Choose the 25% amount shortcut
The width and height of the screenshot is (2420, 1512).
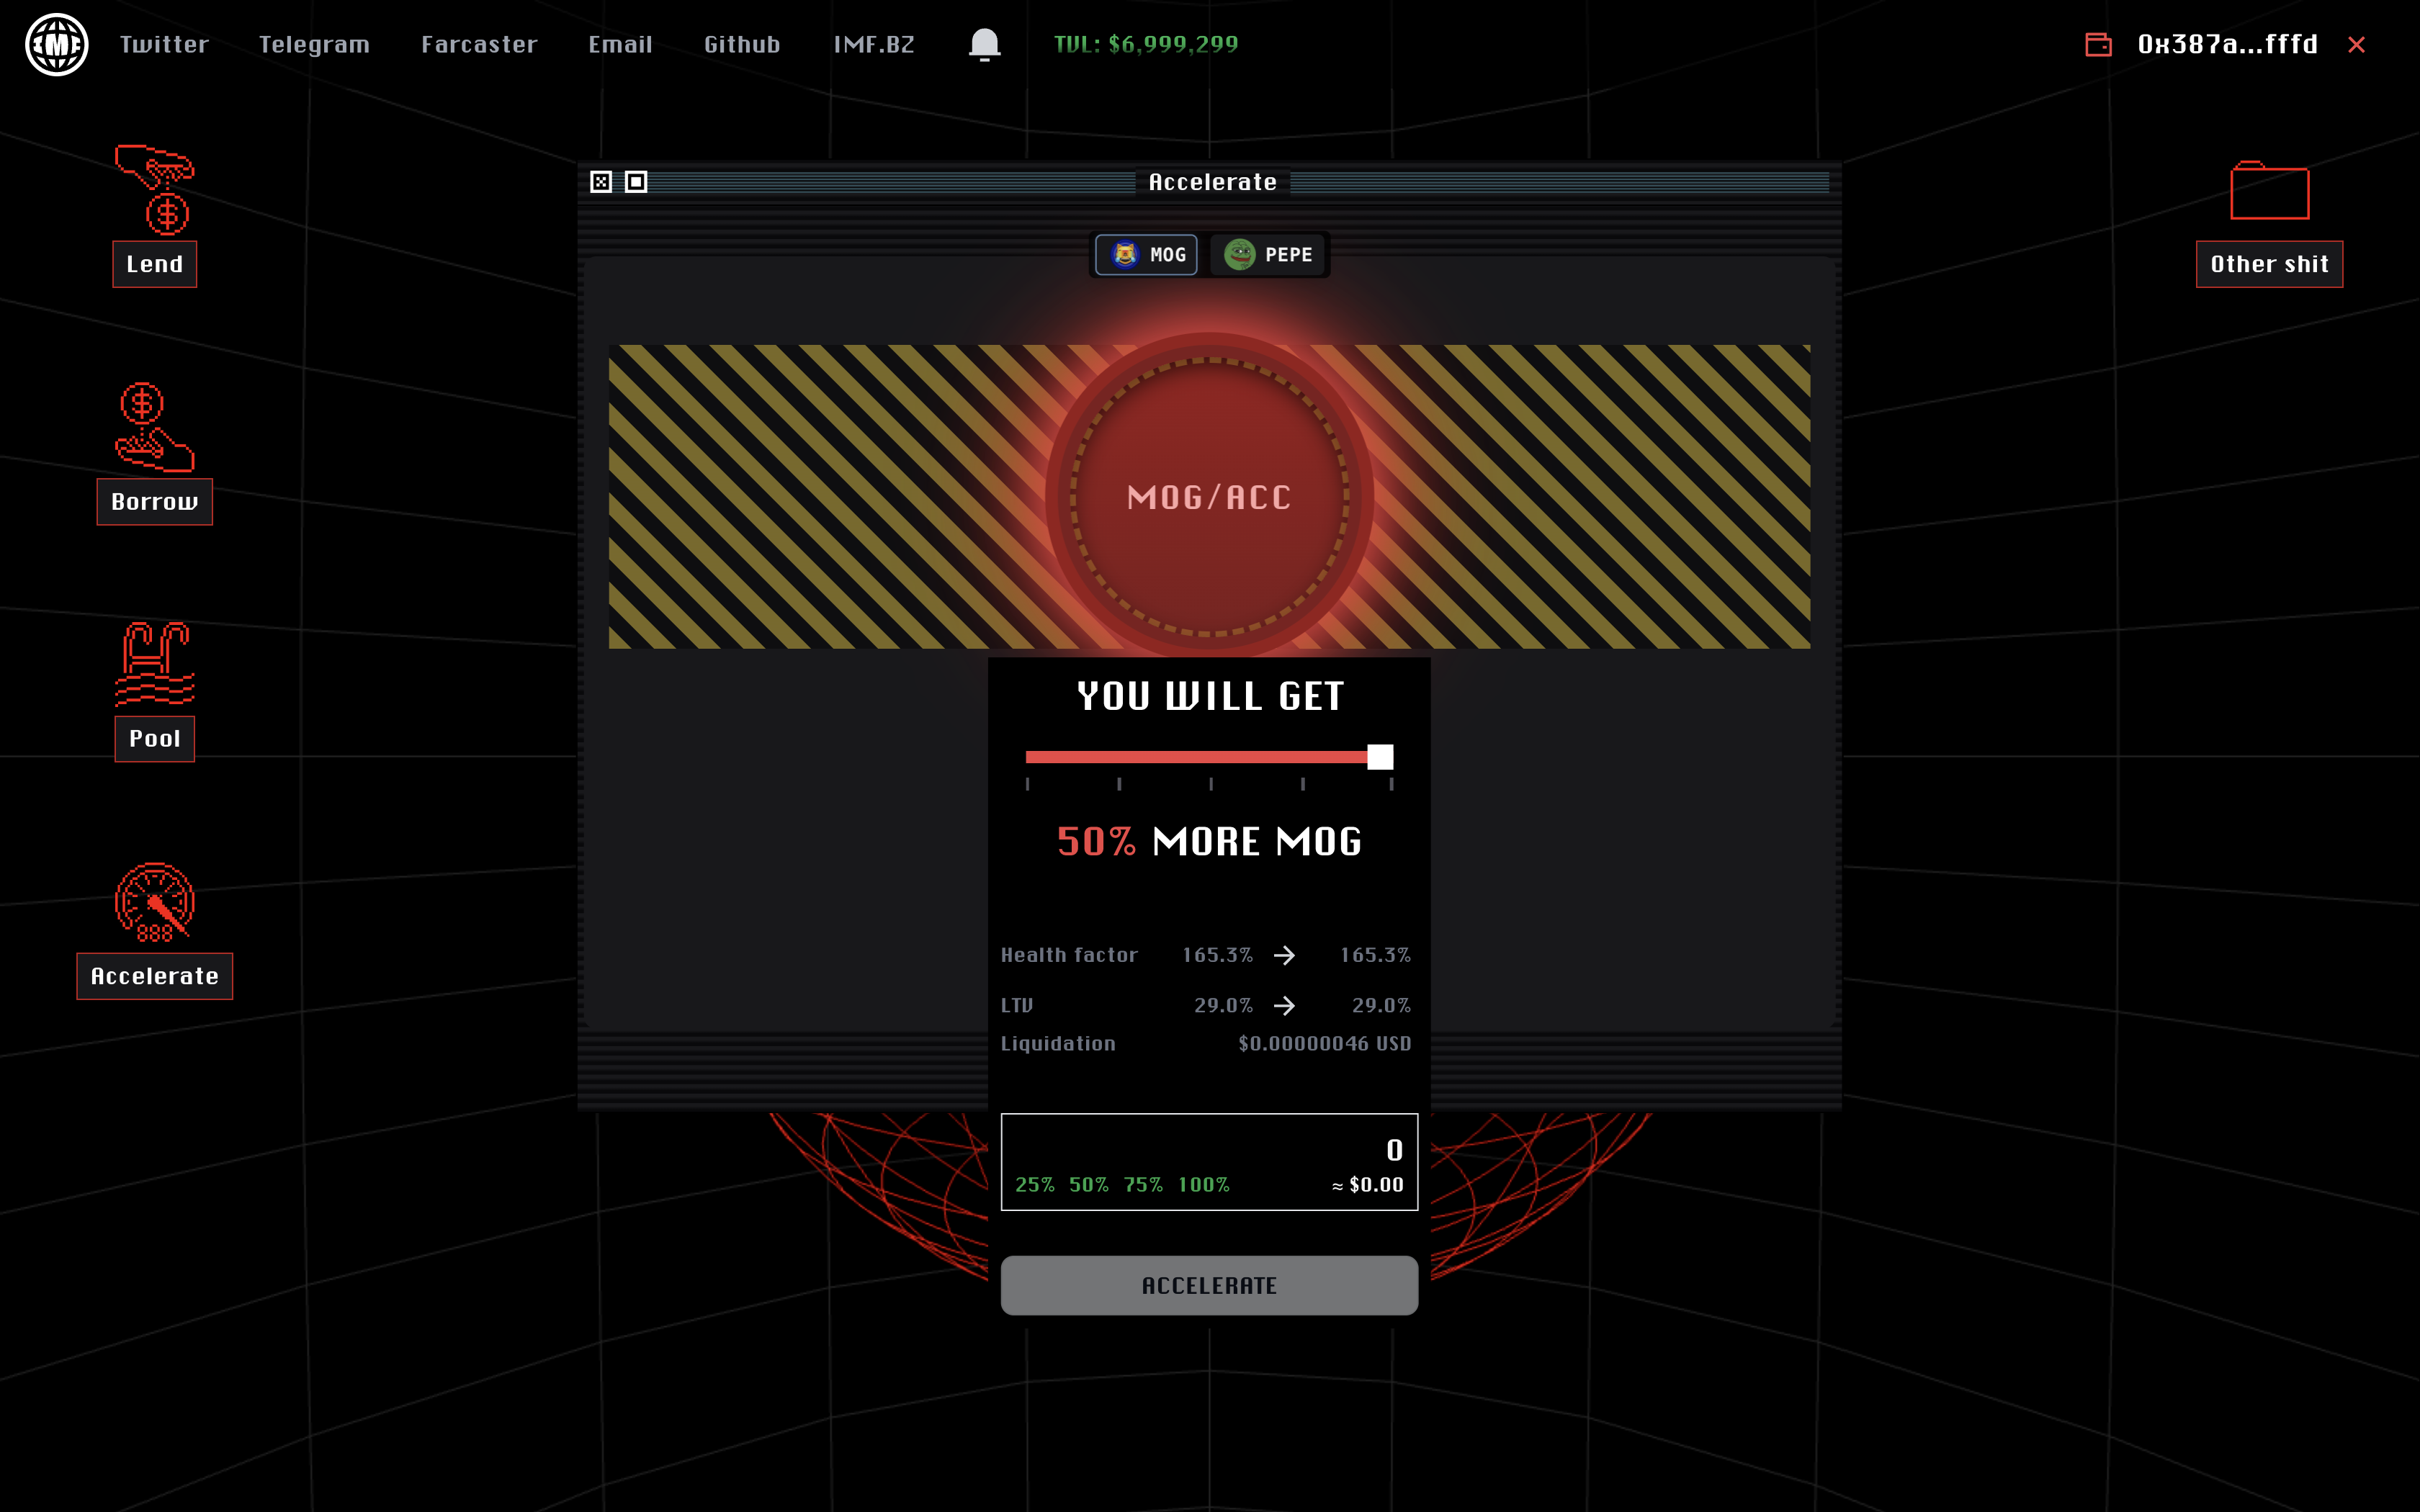tap(1034, 1185)
